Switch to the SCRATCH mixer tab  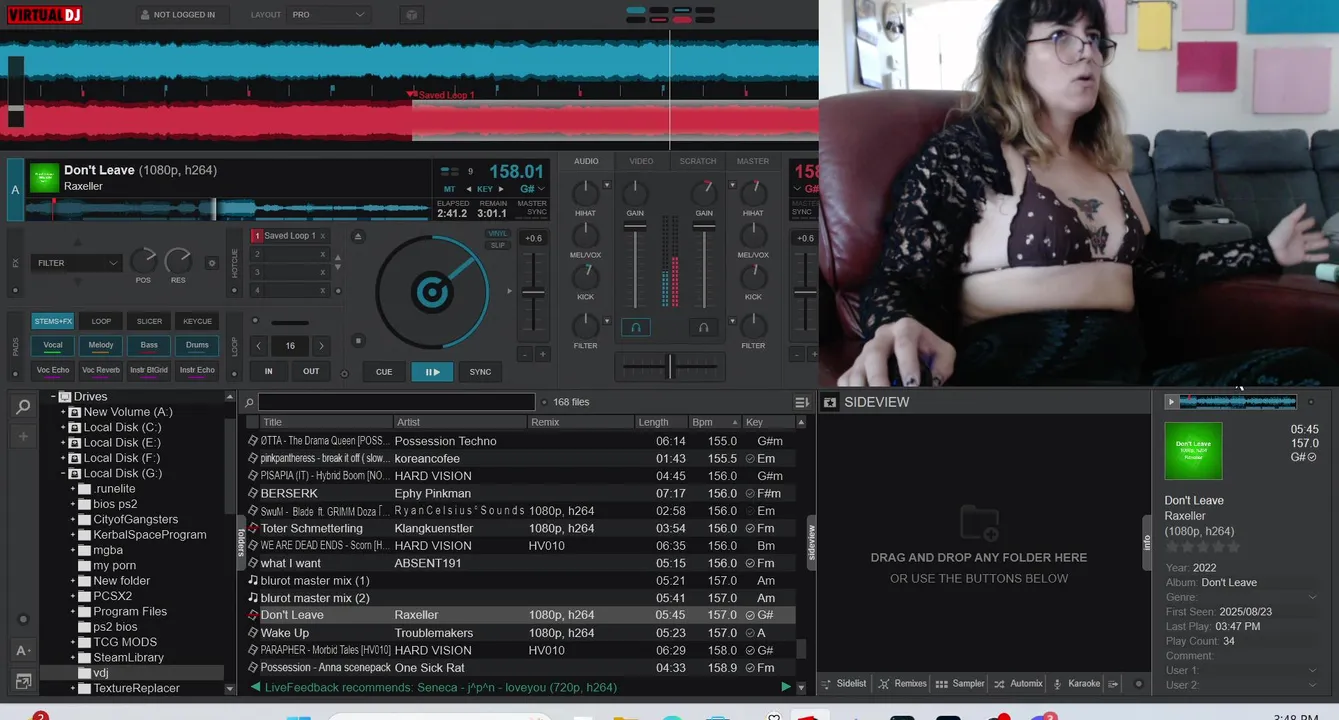click(698, 161)
